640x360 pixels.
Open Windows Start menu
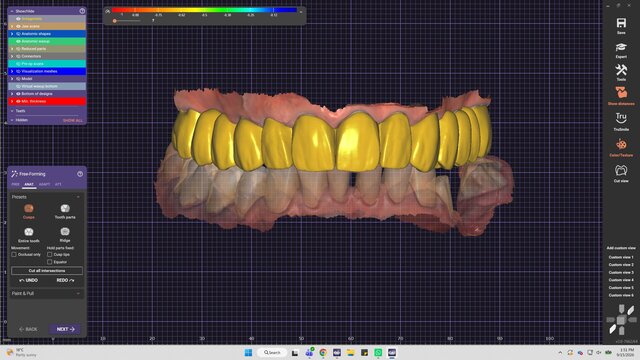coord(248,353)
